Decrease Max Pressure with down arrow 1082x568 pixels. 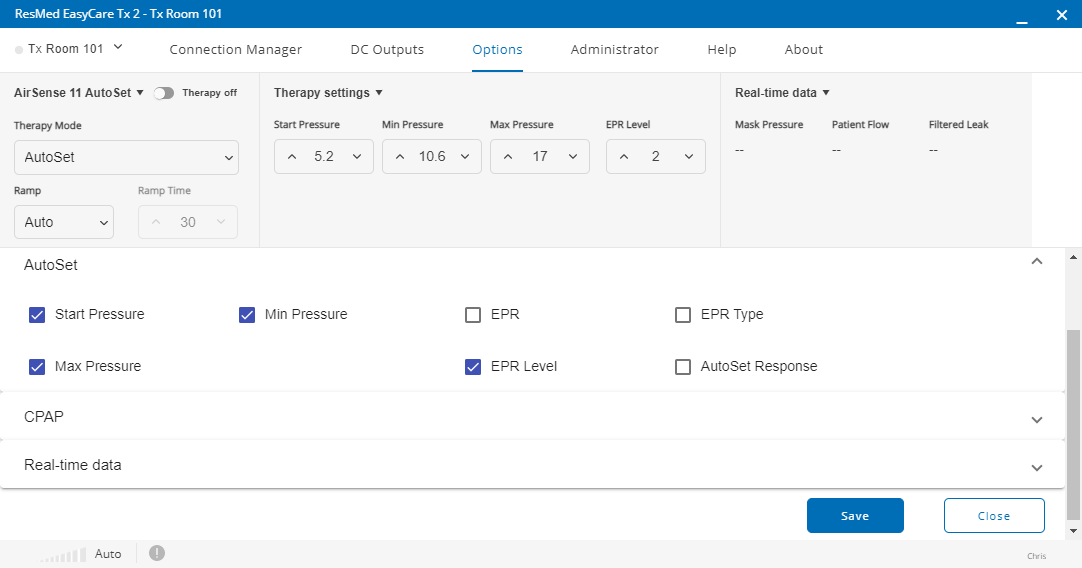click(573, 157)
